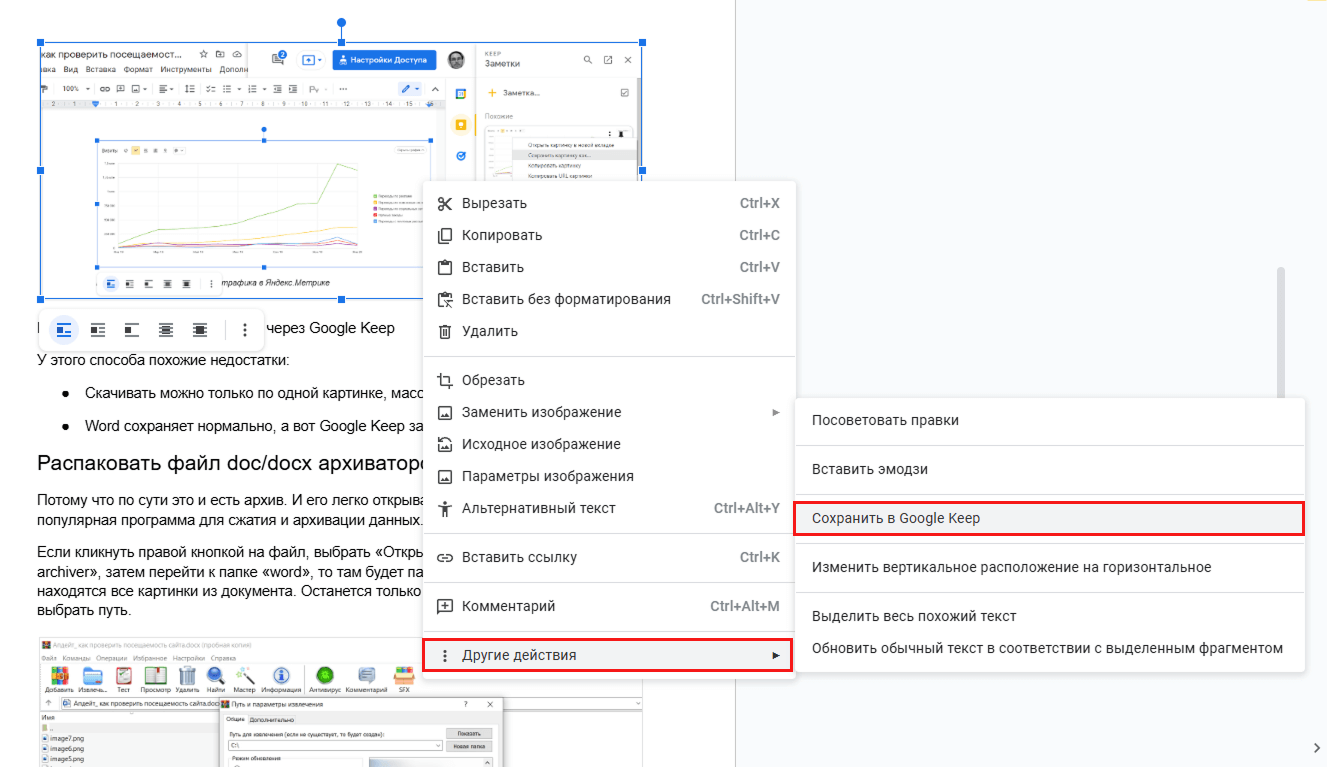Click the line "У этого способа похожие недостатки:"

[162, 360]
